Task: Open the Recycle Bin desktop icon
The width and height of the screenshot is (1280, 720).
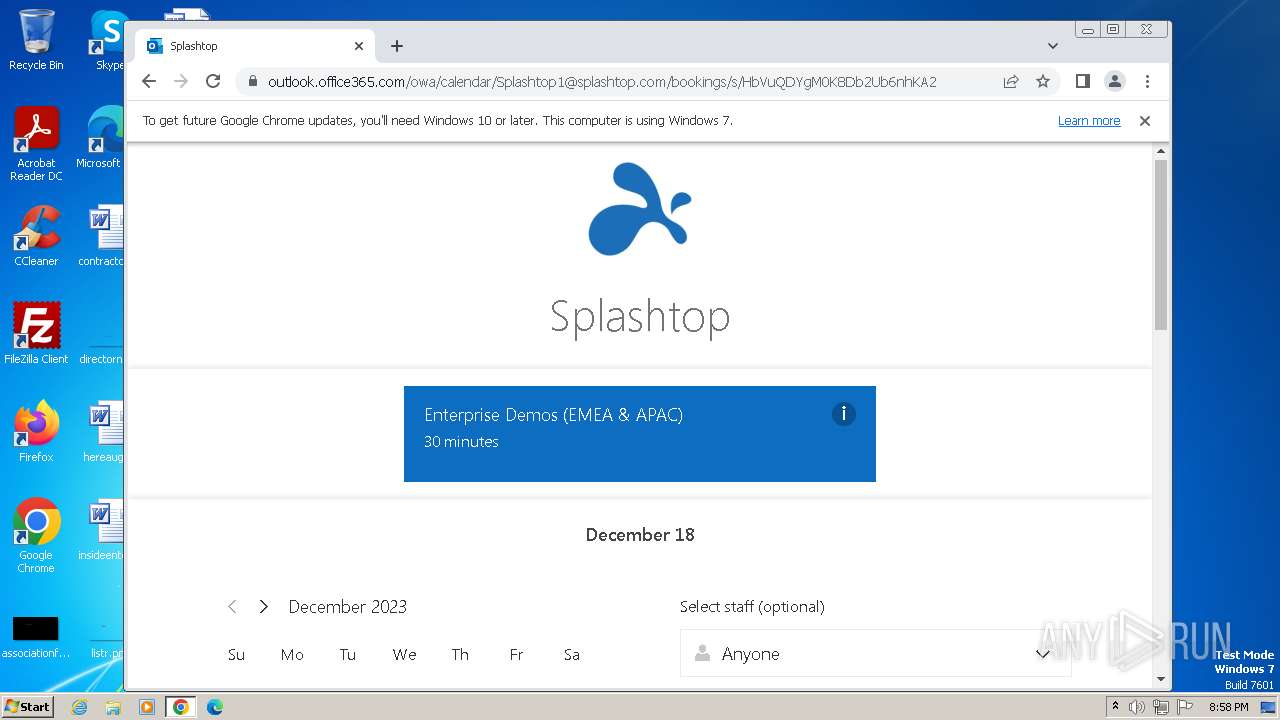Action: pos(36,40)
